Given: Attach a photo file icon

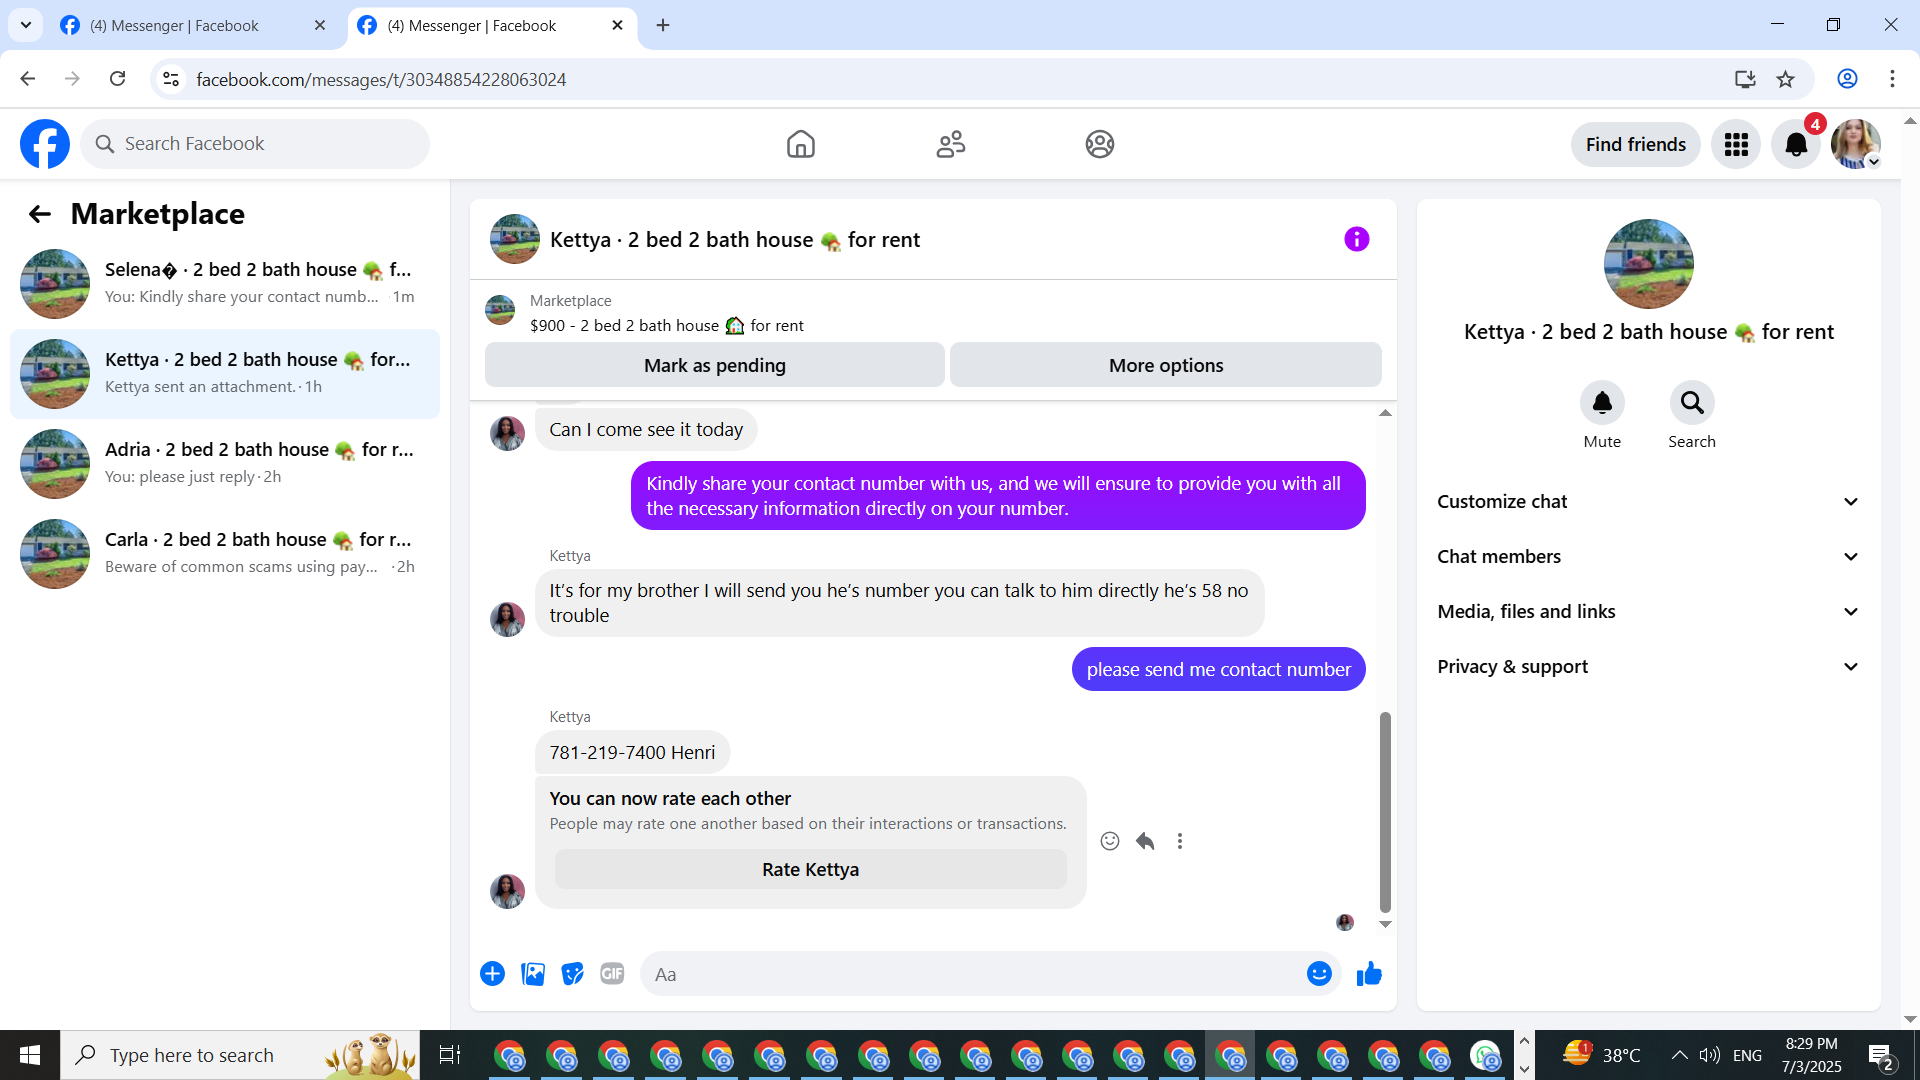Looking at the screenshot, I should pyautogui.click(x=533, y=973).
